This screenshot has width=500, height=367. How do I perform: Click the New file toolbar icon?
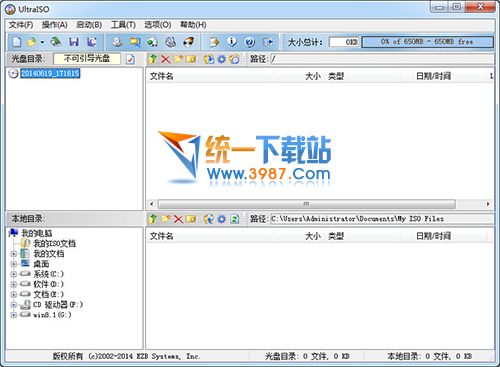[x=17, y=42]
